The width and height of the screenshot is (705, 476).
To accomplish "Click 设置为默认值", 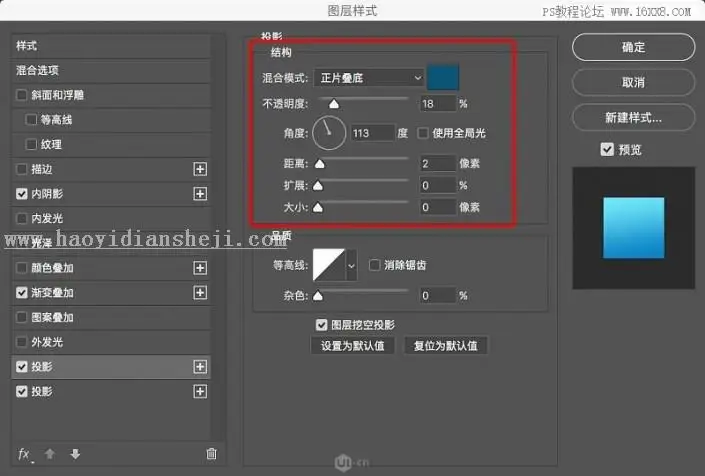I will click(352, 345).
